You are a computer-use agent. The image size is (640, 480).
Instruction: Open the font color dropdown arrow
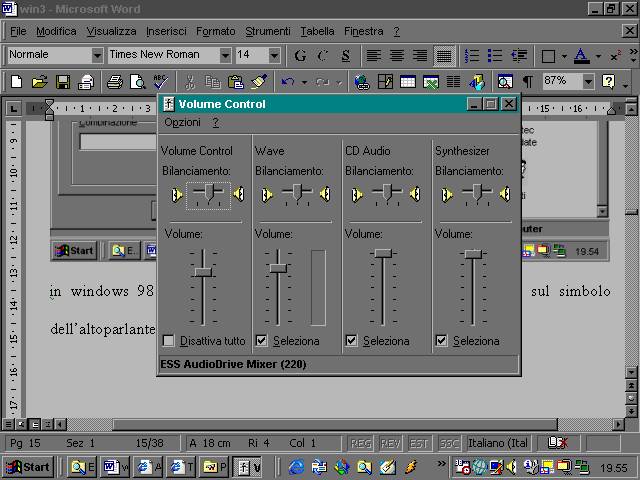pos(598,56)
